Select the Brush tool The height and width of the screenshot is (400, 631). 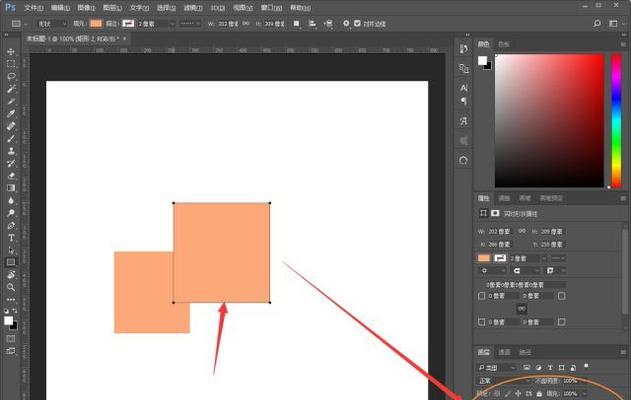[x=11, y=138]
